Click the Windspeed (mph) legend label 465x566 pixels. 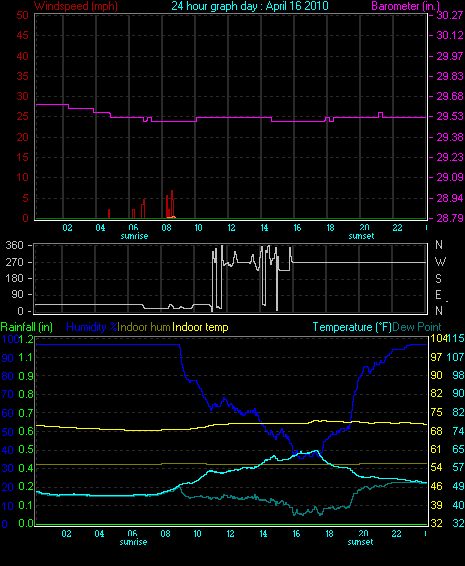[x=76, y=6]
